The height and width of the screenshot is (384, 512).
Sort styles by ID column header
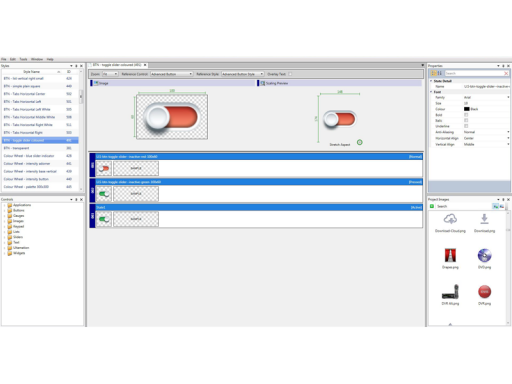point(69,72)
